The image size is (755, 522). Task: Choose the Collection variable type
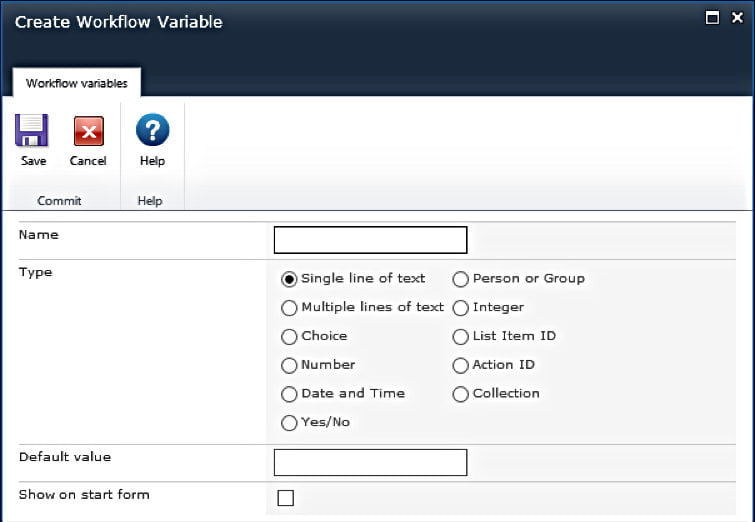(x=460, y=394)
